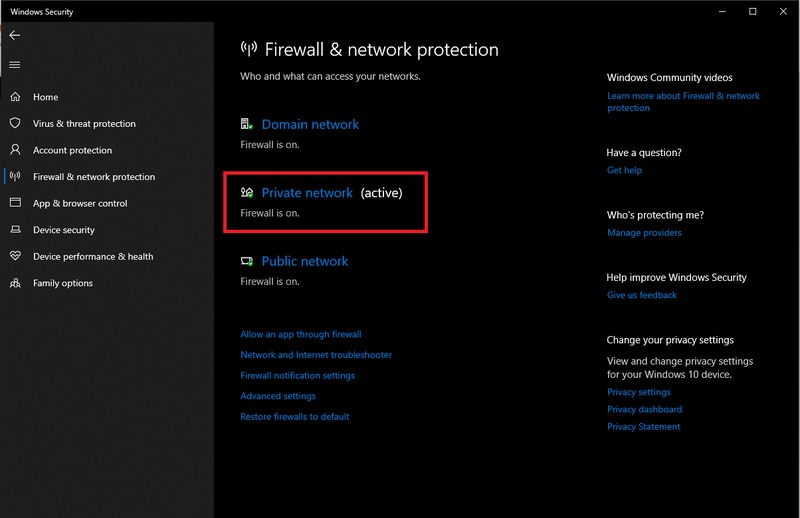Open the Privacy dashboard link

click(x=644, y=410)
